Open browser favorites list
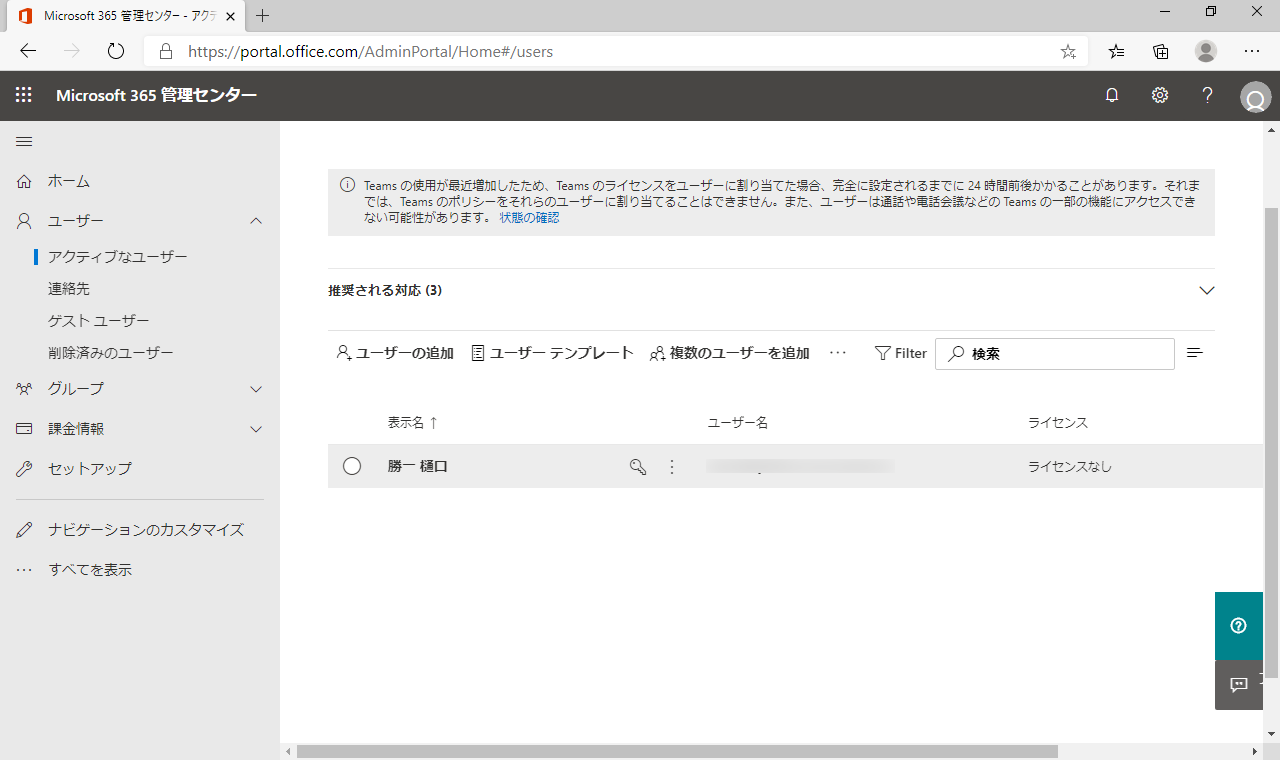Viewport: 1280px width, 760px height. pyautogui.click(x=1116, y=51)
